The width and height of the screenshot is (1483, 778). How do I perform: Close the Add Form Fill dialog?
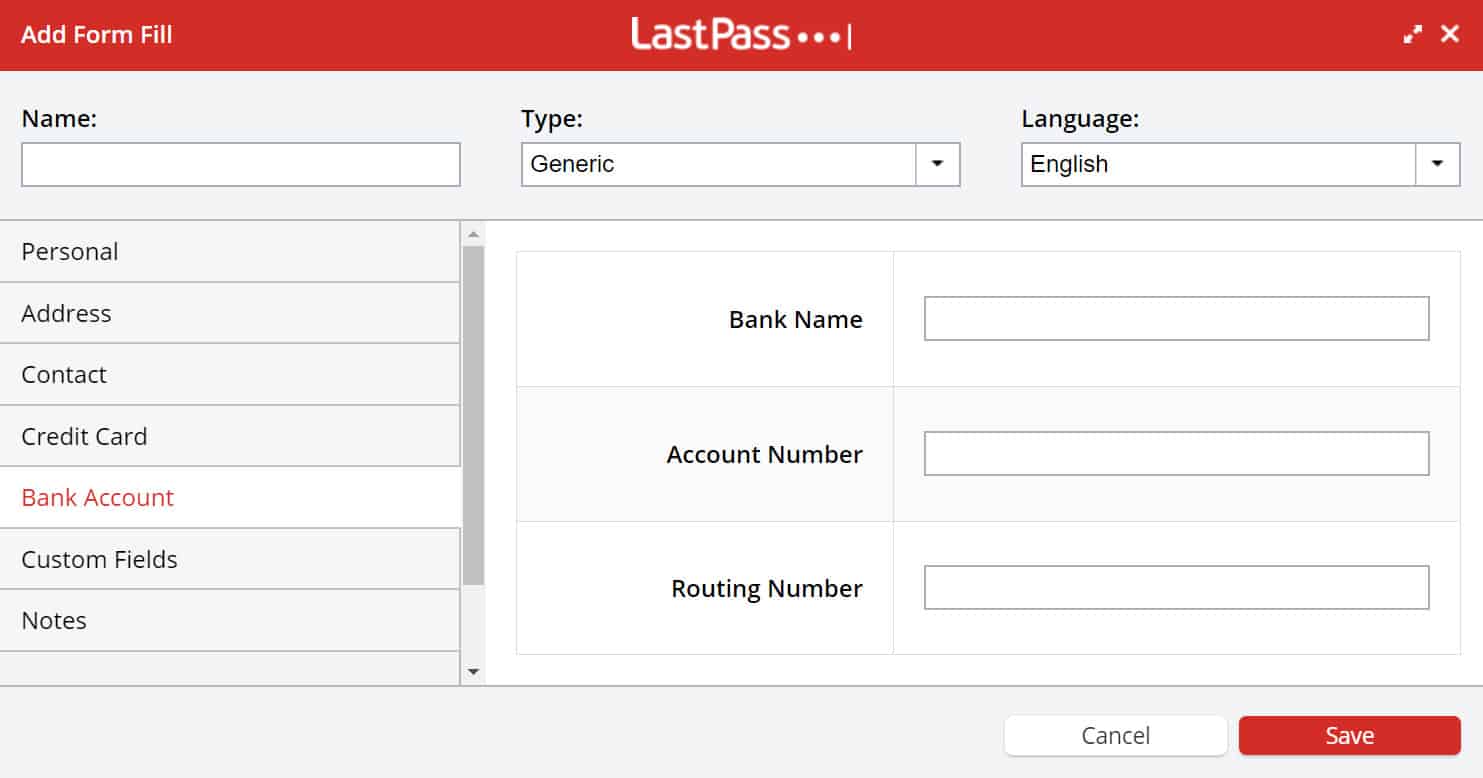1449,35
